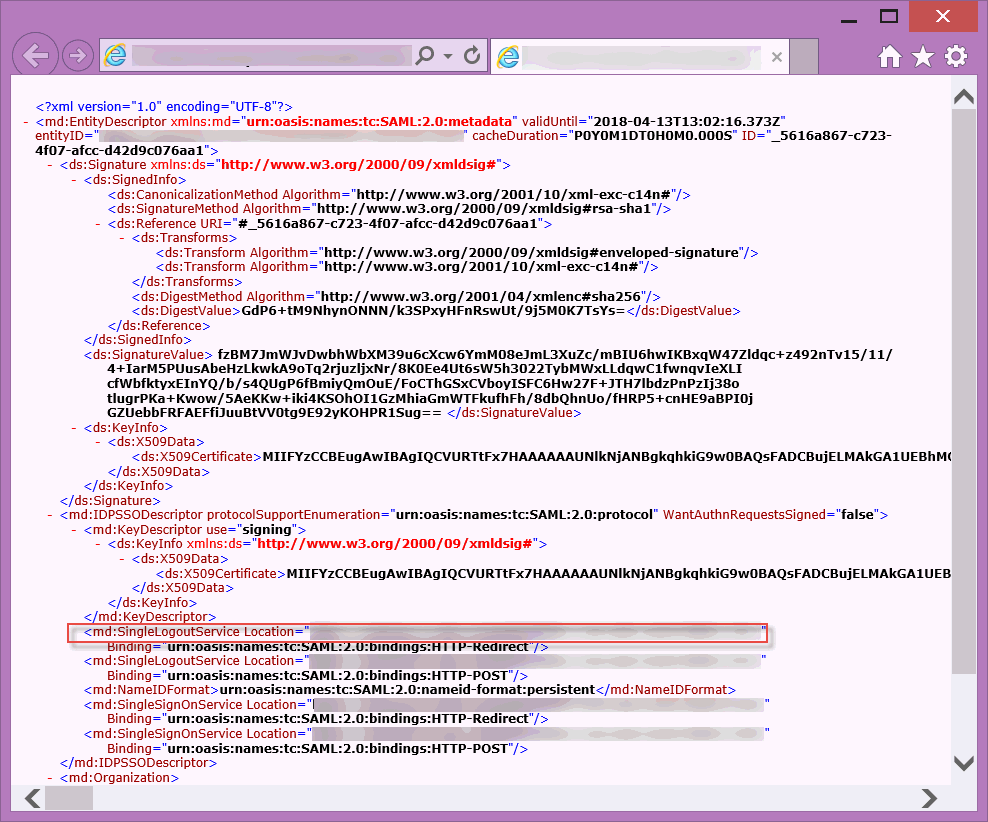The image size is (988, 822).
Task: Collapse the md:Organization node
Action: (50, 778)
